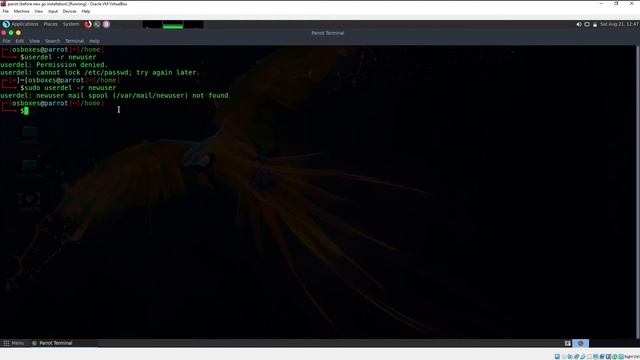Viewport: 640px width, 360px height.
Task: Click the first VirtualBox status bar icon
Action: click(557, 357)
